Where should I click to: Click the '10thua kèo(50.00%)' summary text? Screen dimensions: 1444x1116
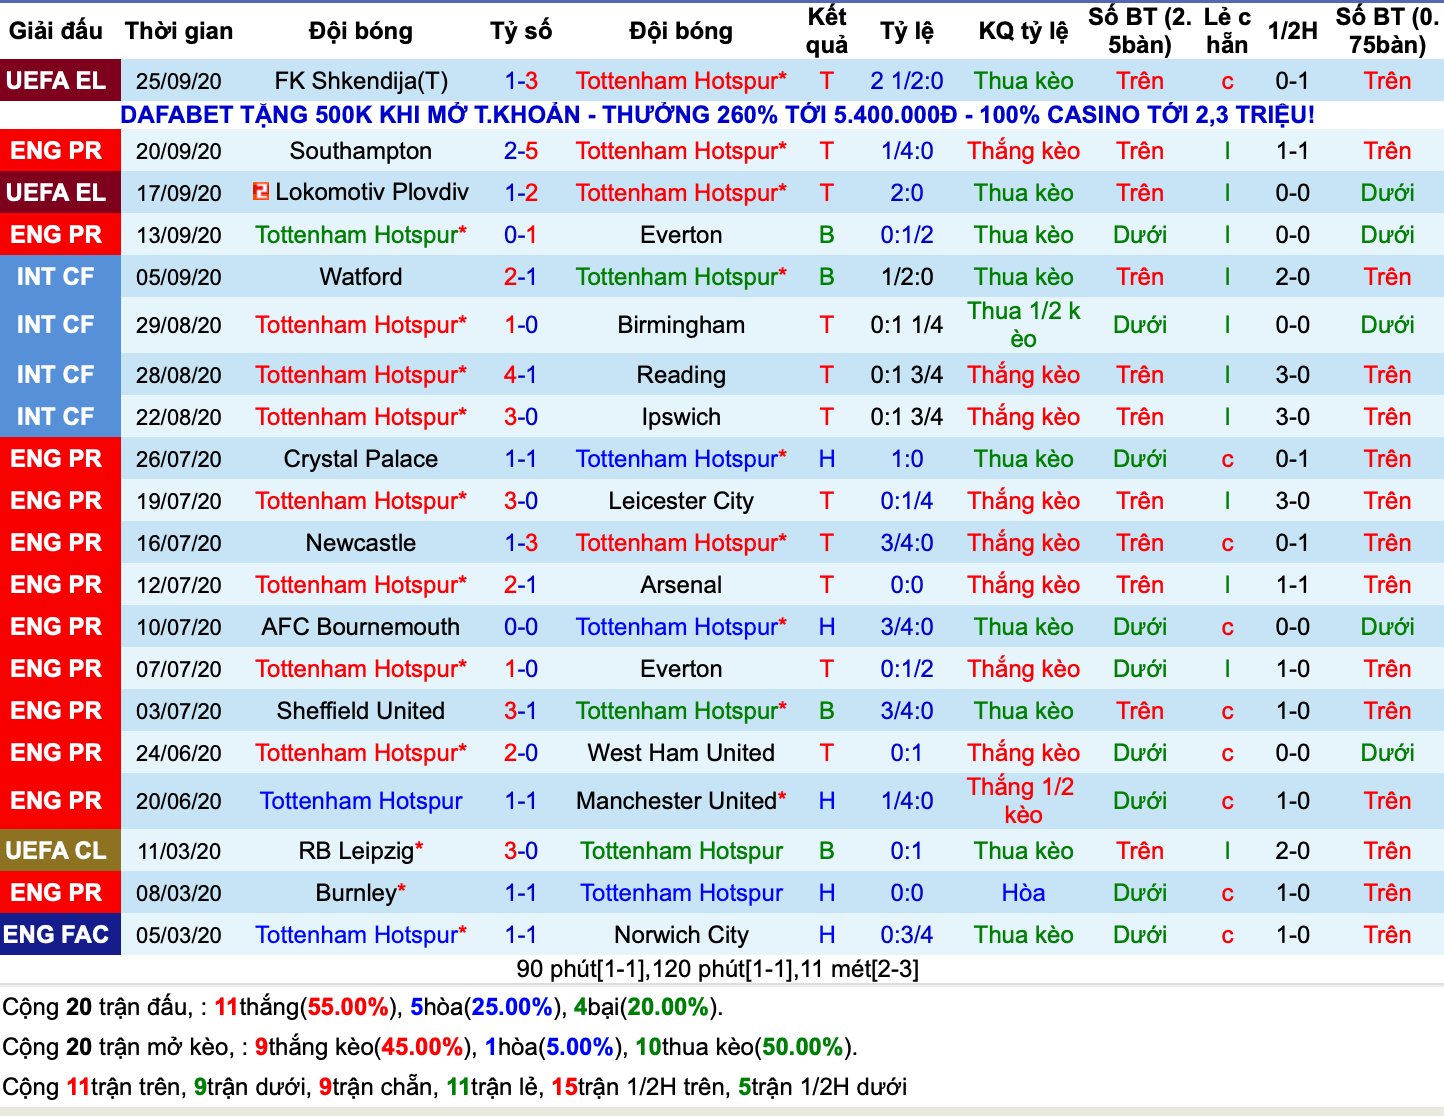click(x=745, y=1047)
